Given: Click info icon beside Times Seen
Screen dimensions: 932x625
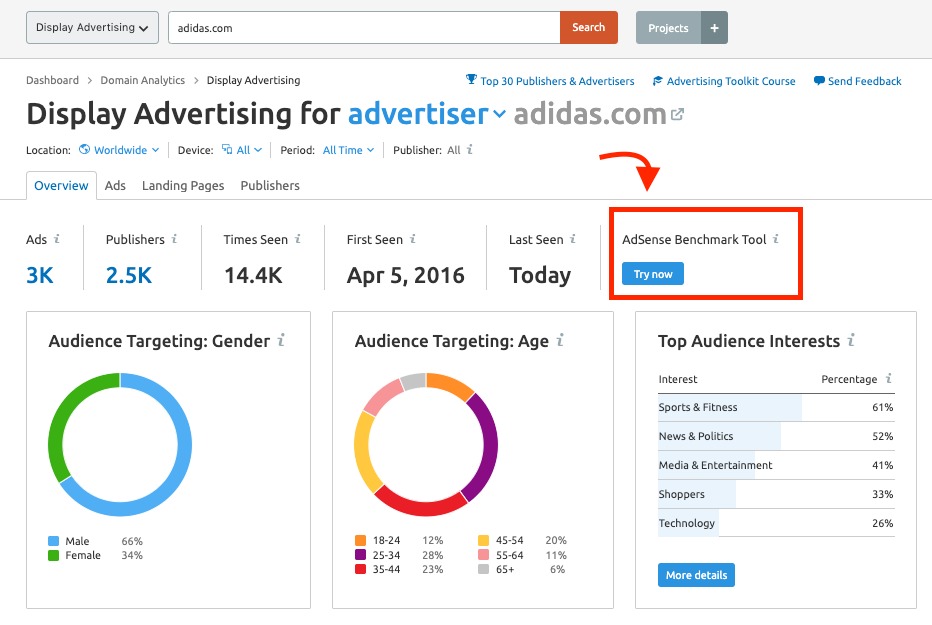Looking at the screenshot, I should click(x=298, y=239).
